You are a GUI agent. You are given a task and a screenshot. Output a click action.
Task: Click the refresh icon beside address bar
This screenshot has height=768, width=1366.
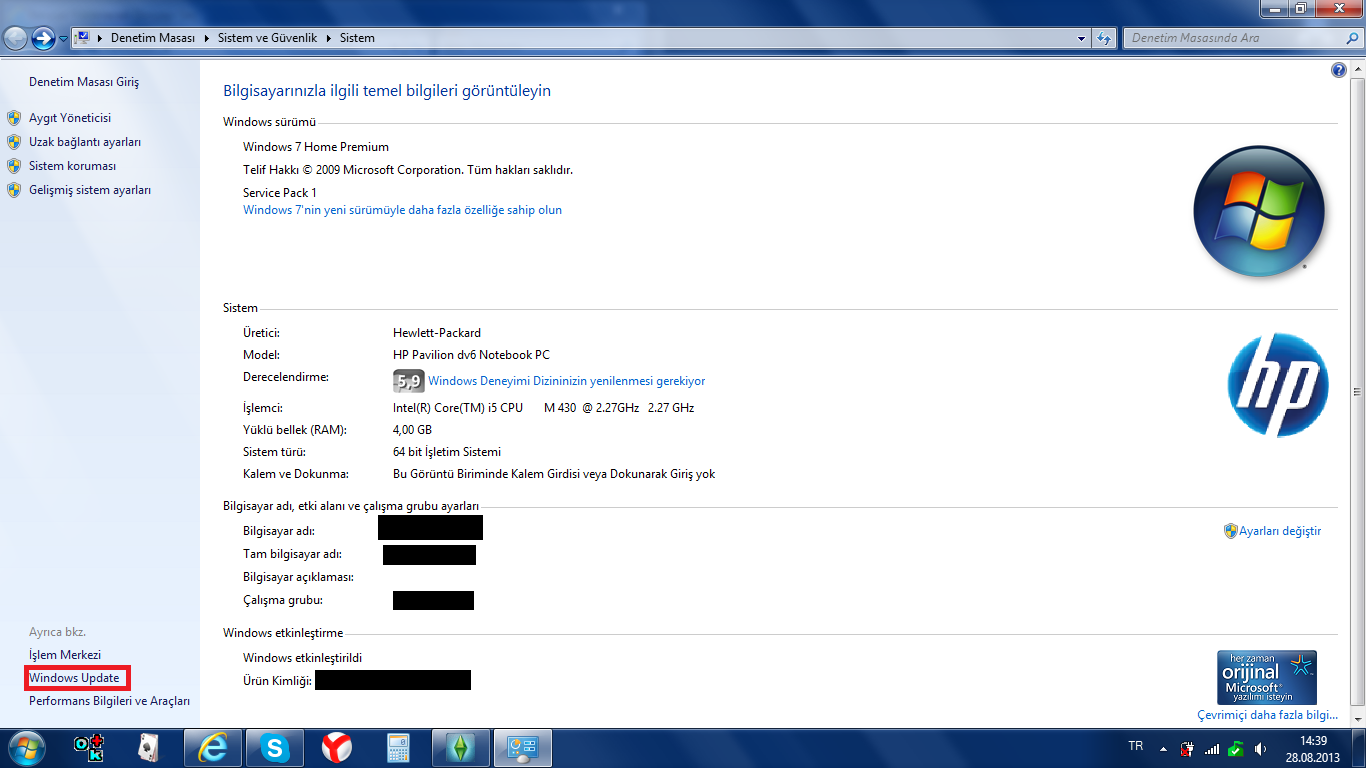[x=1104, y=38]
